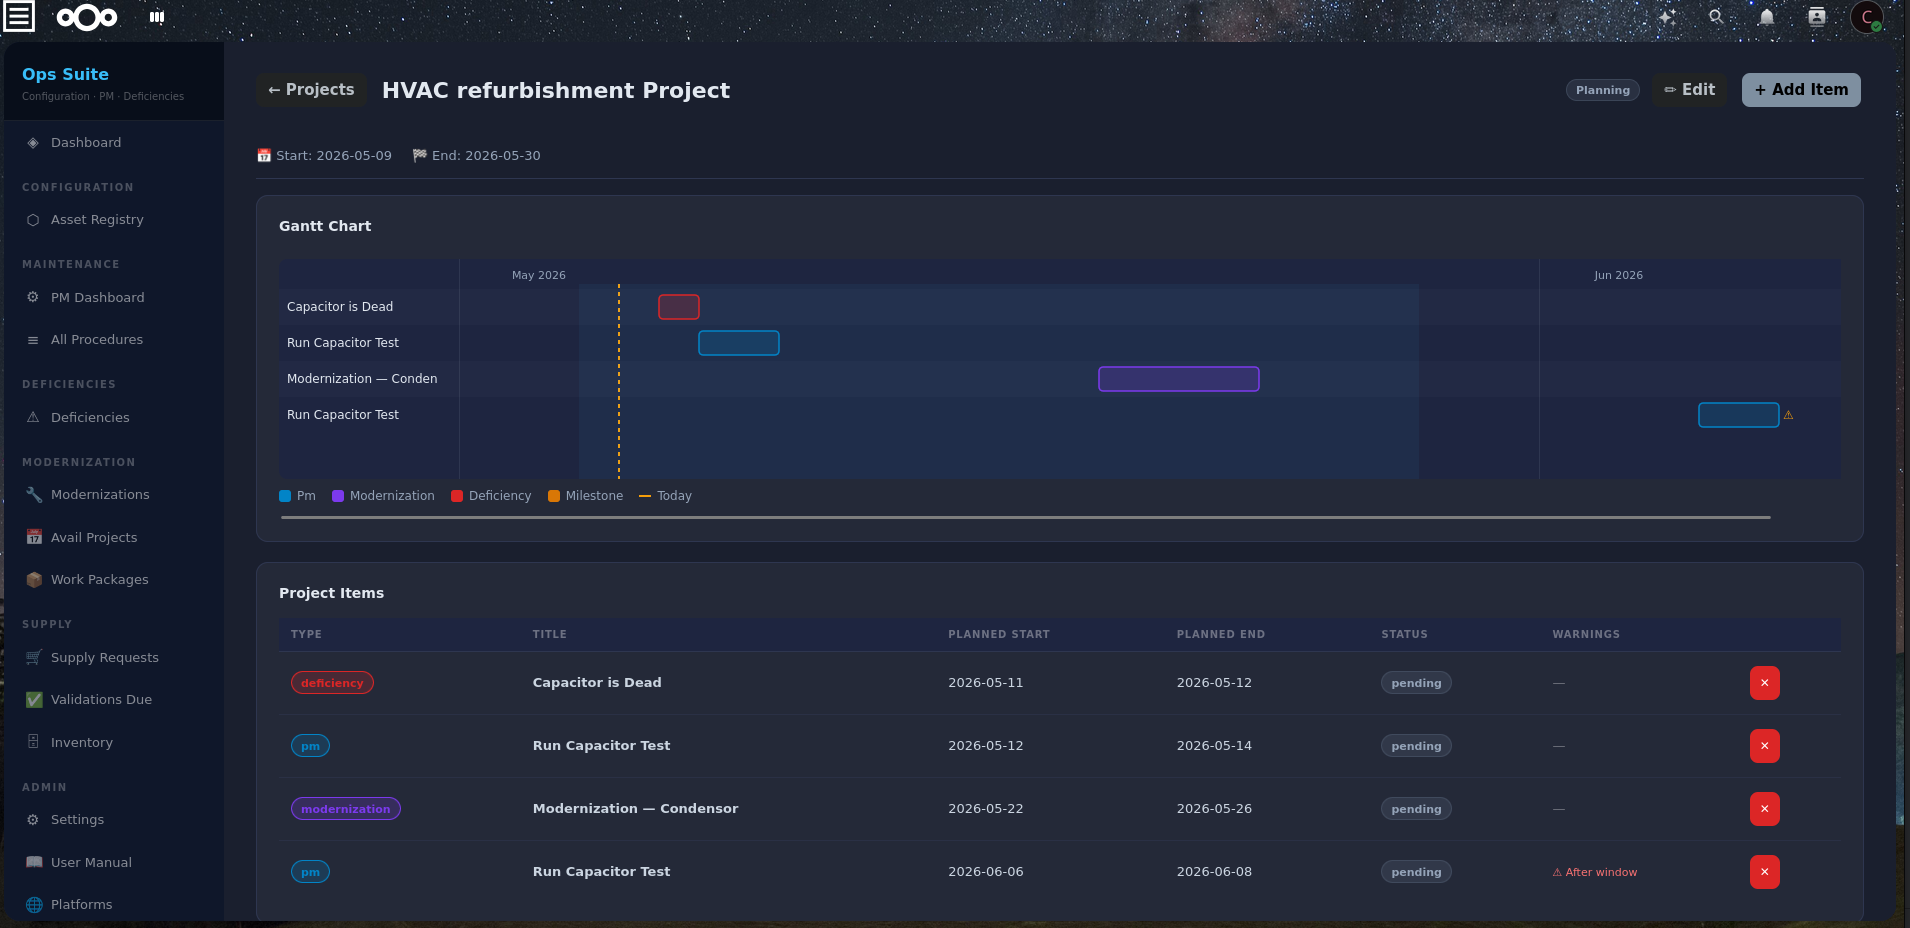Click the Gantt chart horizontal scrollbar
Screen dimensions: 1910x928
(1026, 517)
